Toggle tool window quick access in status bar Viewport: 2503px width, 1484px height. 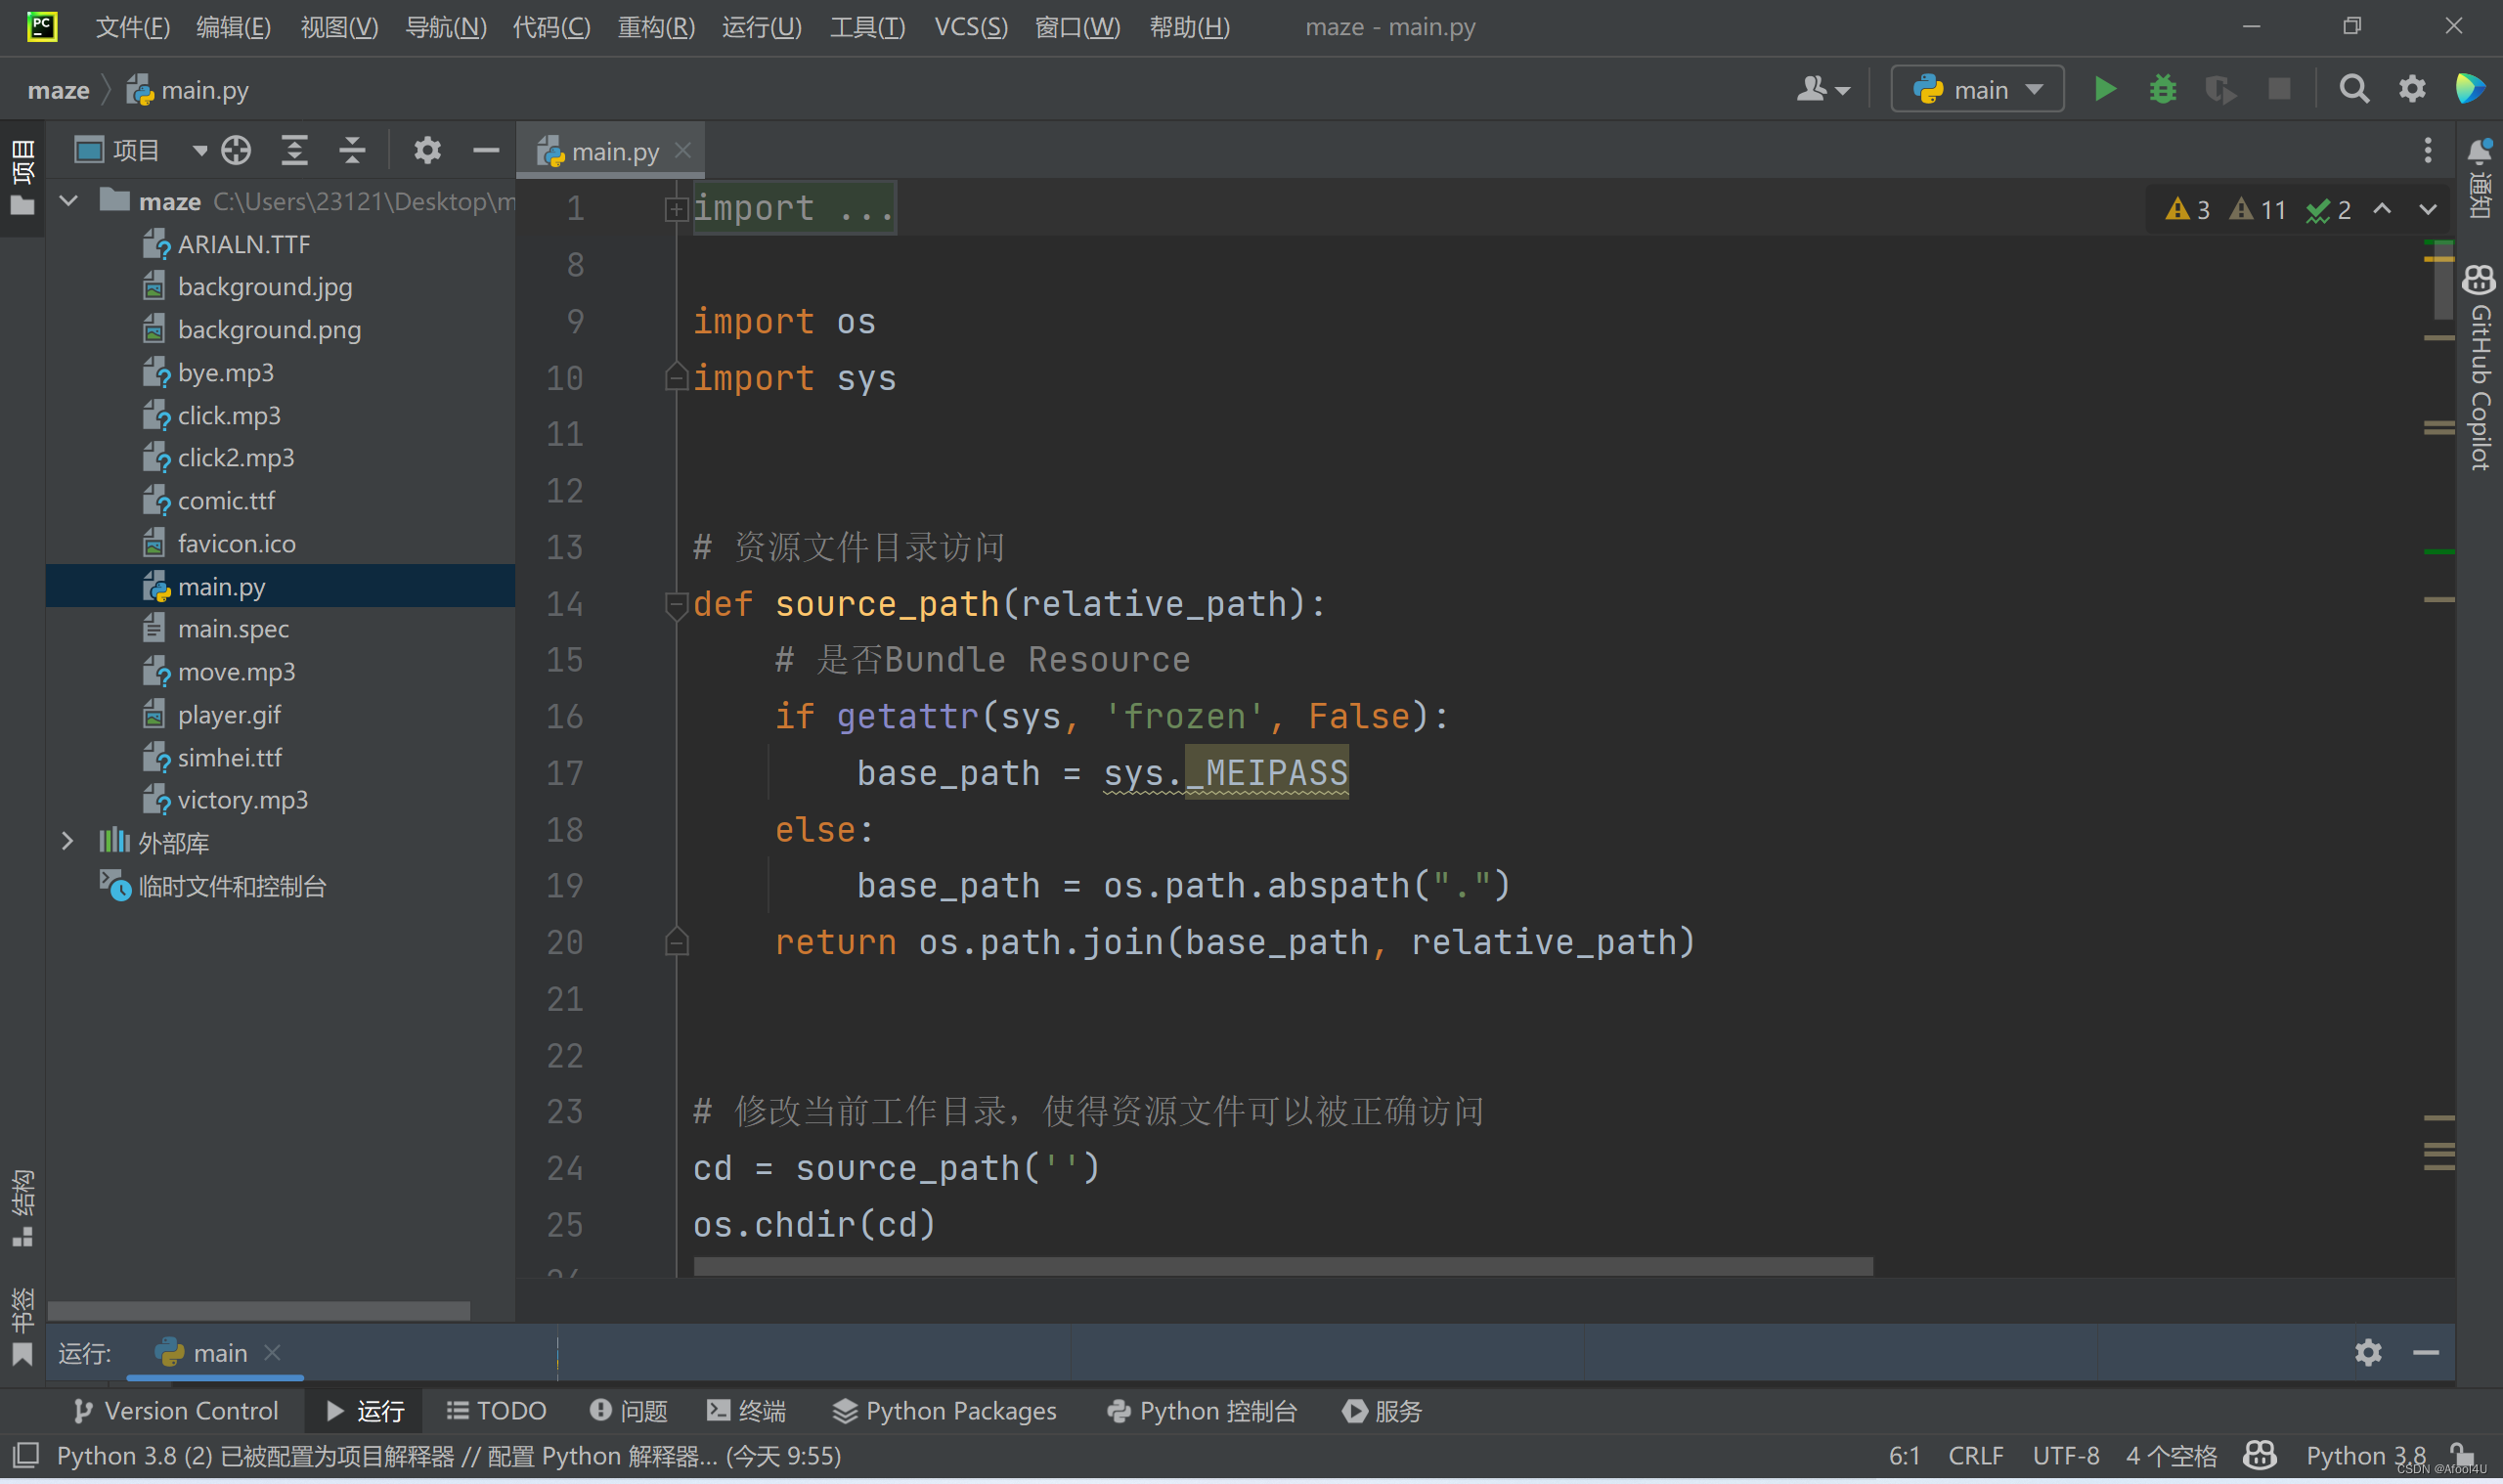pos(25,1455)
